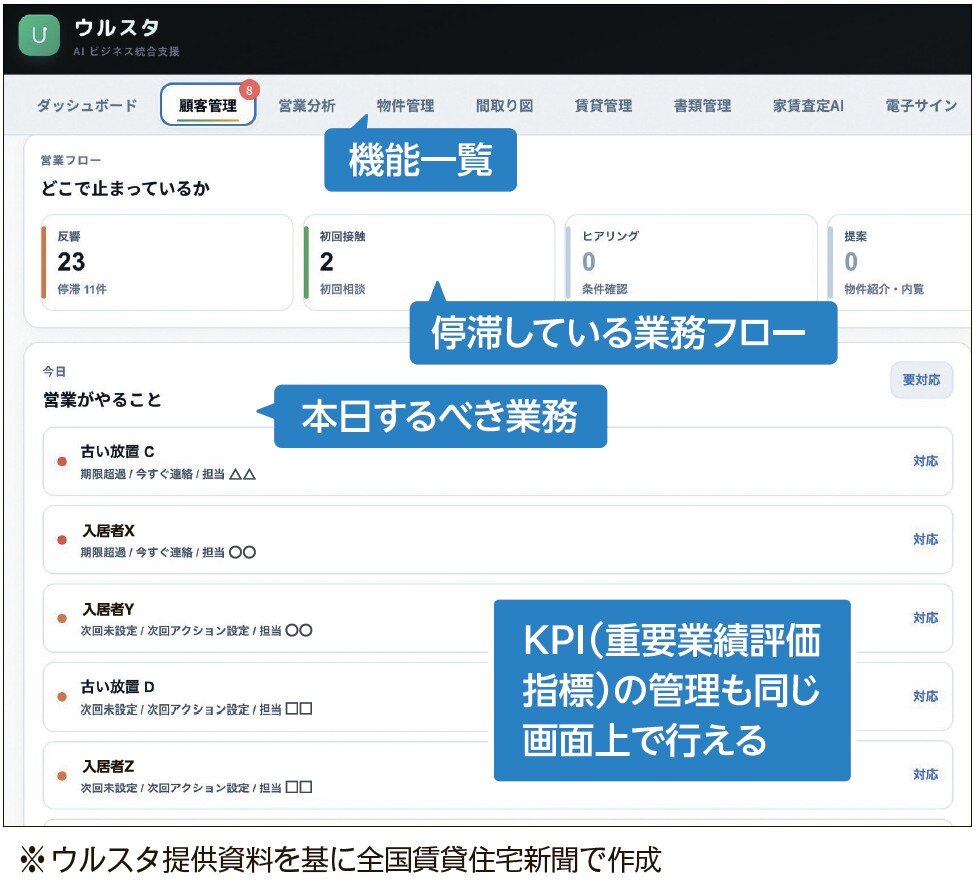
Task: Click the green ウルスタ logo icon
Action: (39, 35)
